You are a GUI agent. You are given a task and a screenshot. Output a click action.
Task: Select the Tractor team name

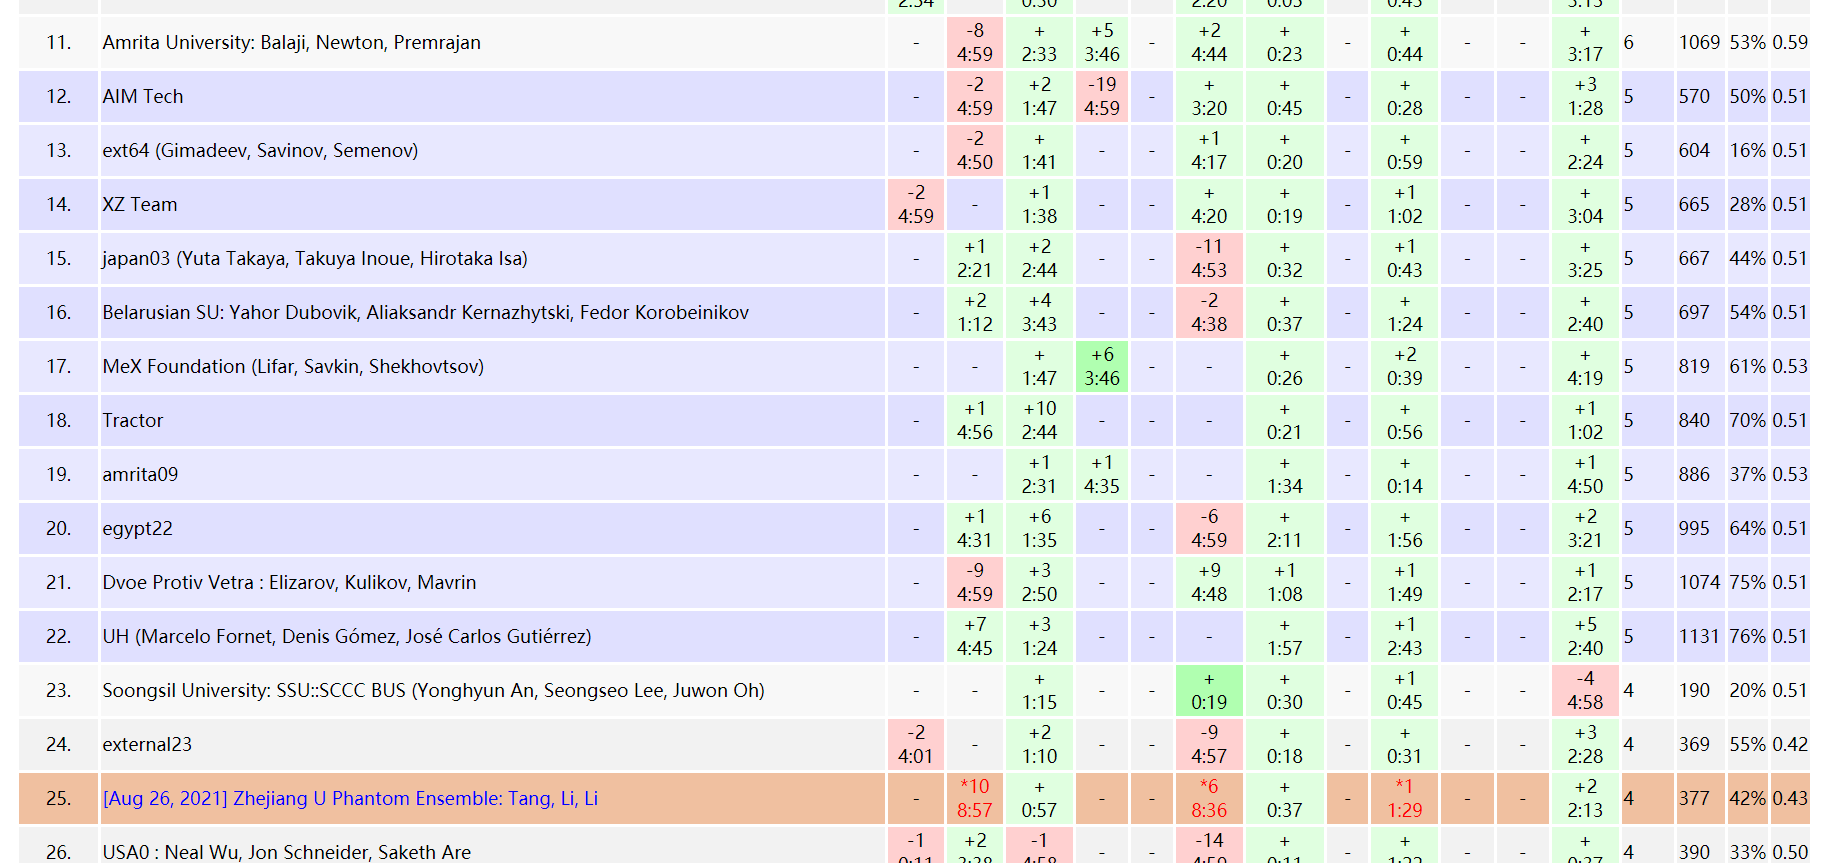132,421
